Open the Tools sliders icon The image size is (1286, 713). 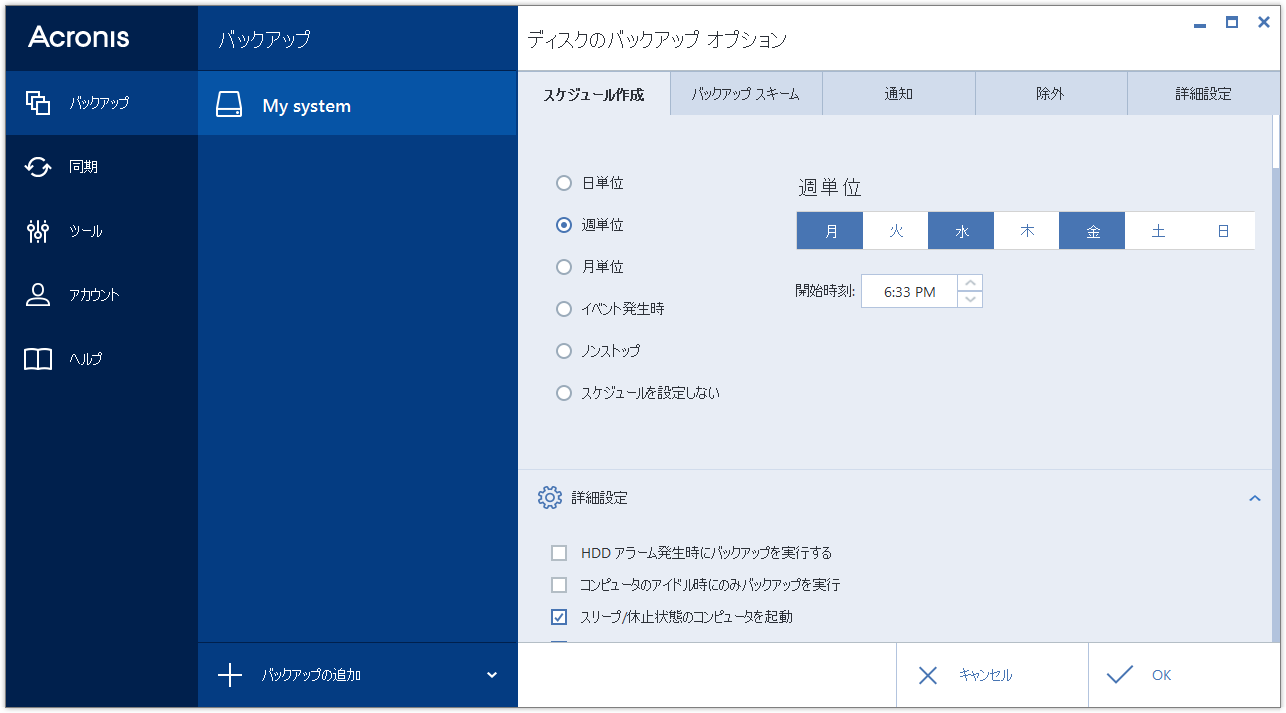[38, 231]
